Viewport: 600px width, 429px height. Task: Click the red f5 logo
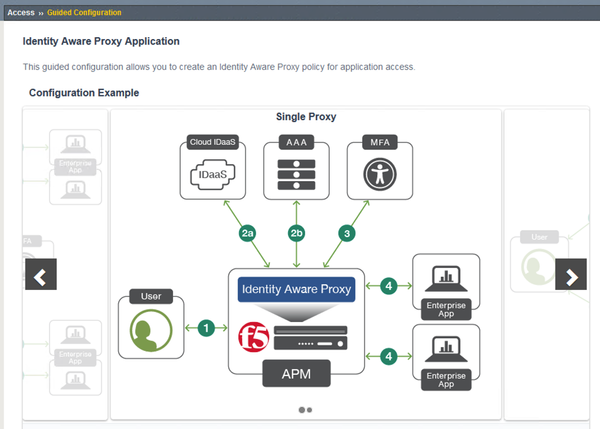click(x=253, y=337)
